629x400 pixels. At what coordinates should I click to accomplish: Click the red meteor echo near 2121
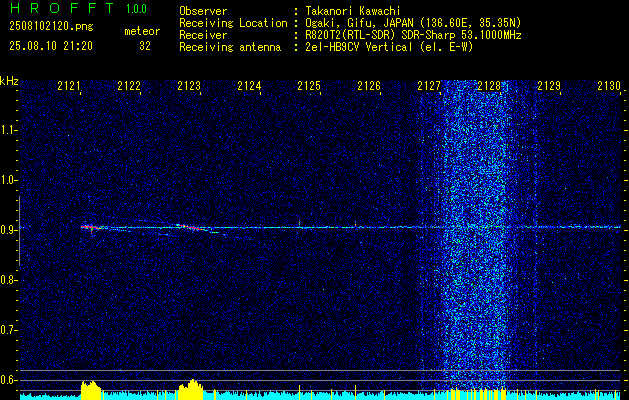click(x=90, y=228)
